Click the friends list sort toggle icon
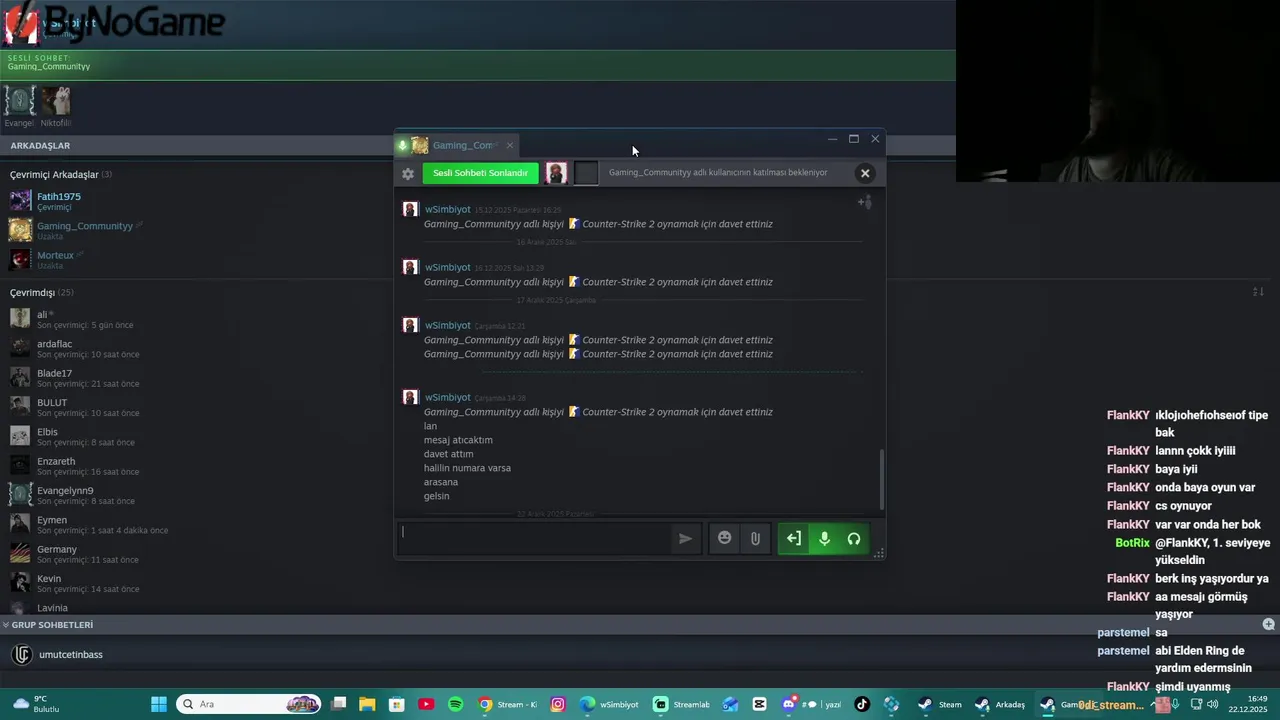 click(1258, 292)
